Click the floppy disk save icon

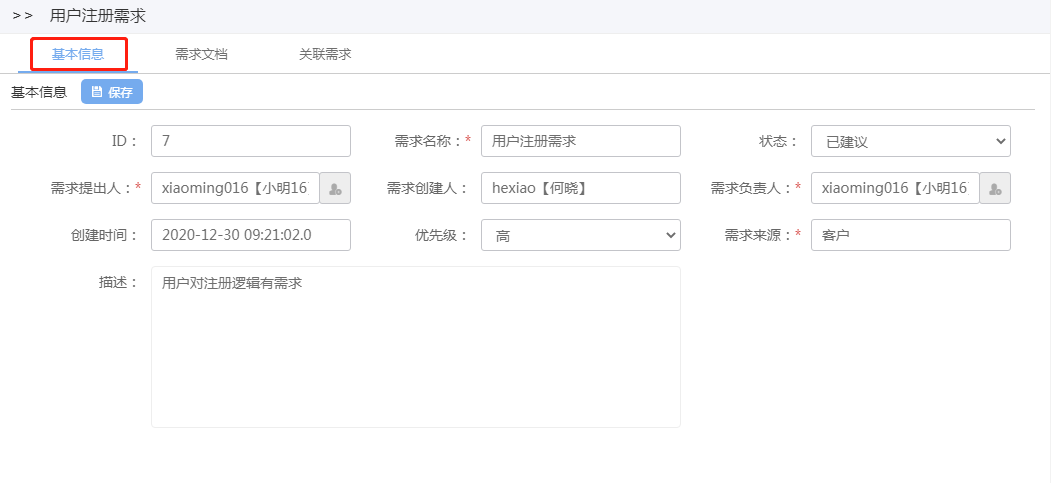[x=97, y=92]
